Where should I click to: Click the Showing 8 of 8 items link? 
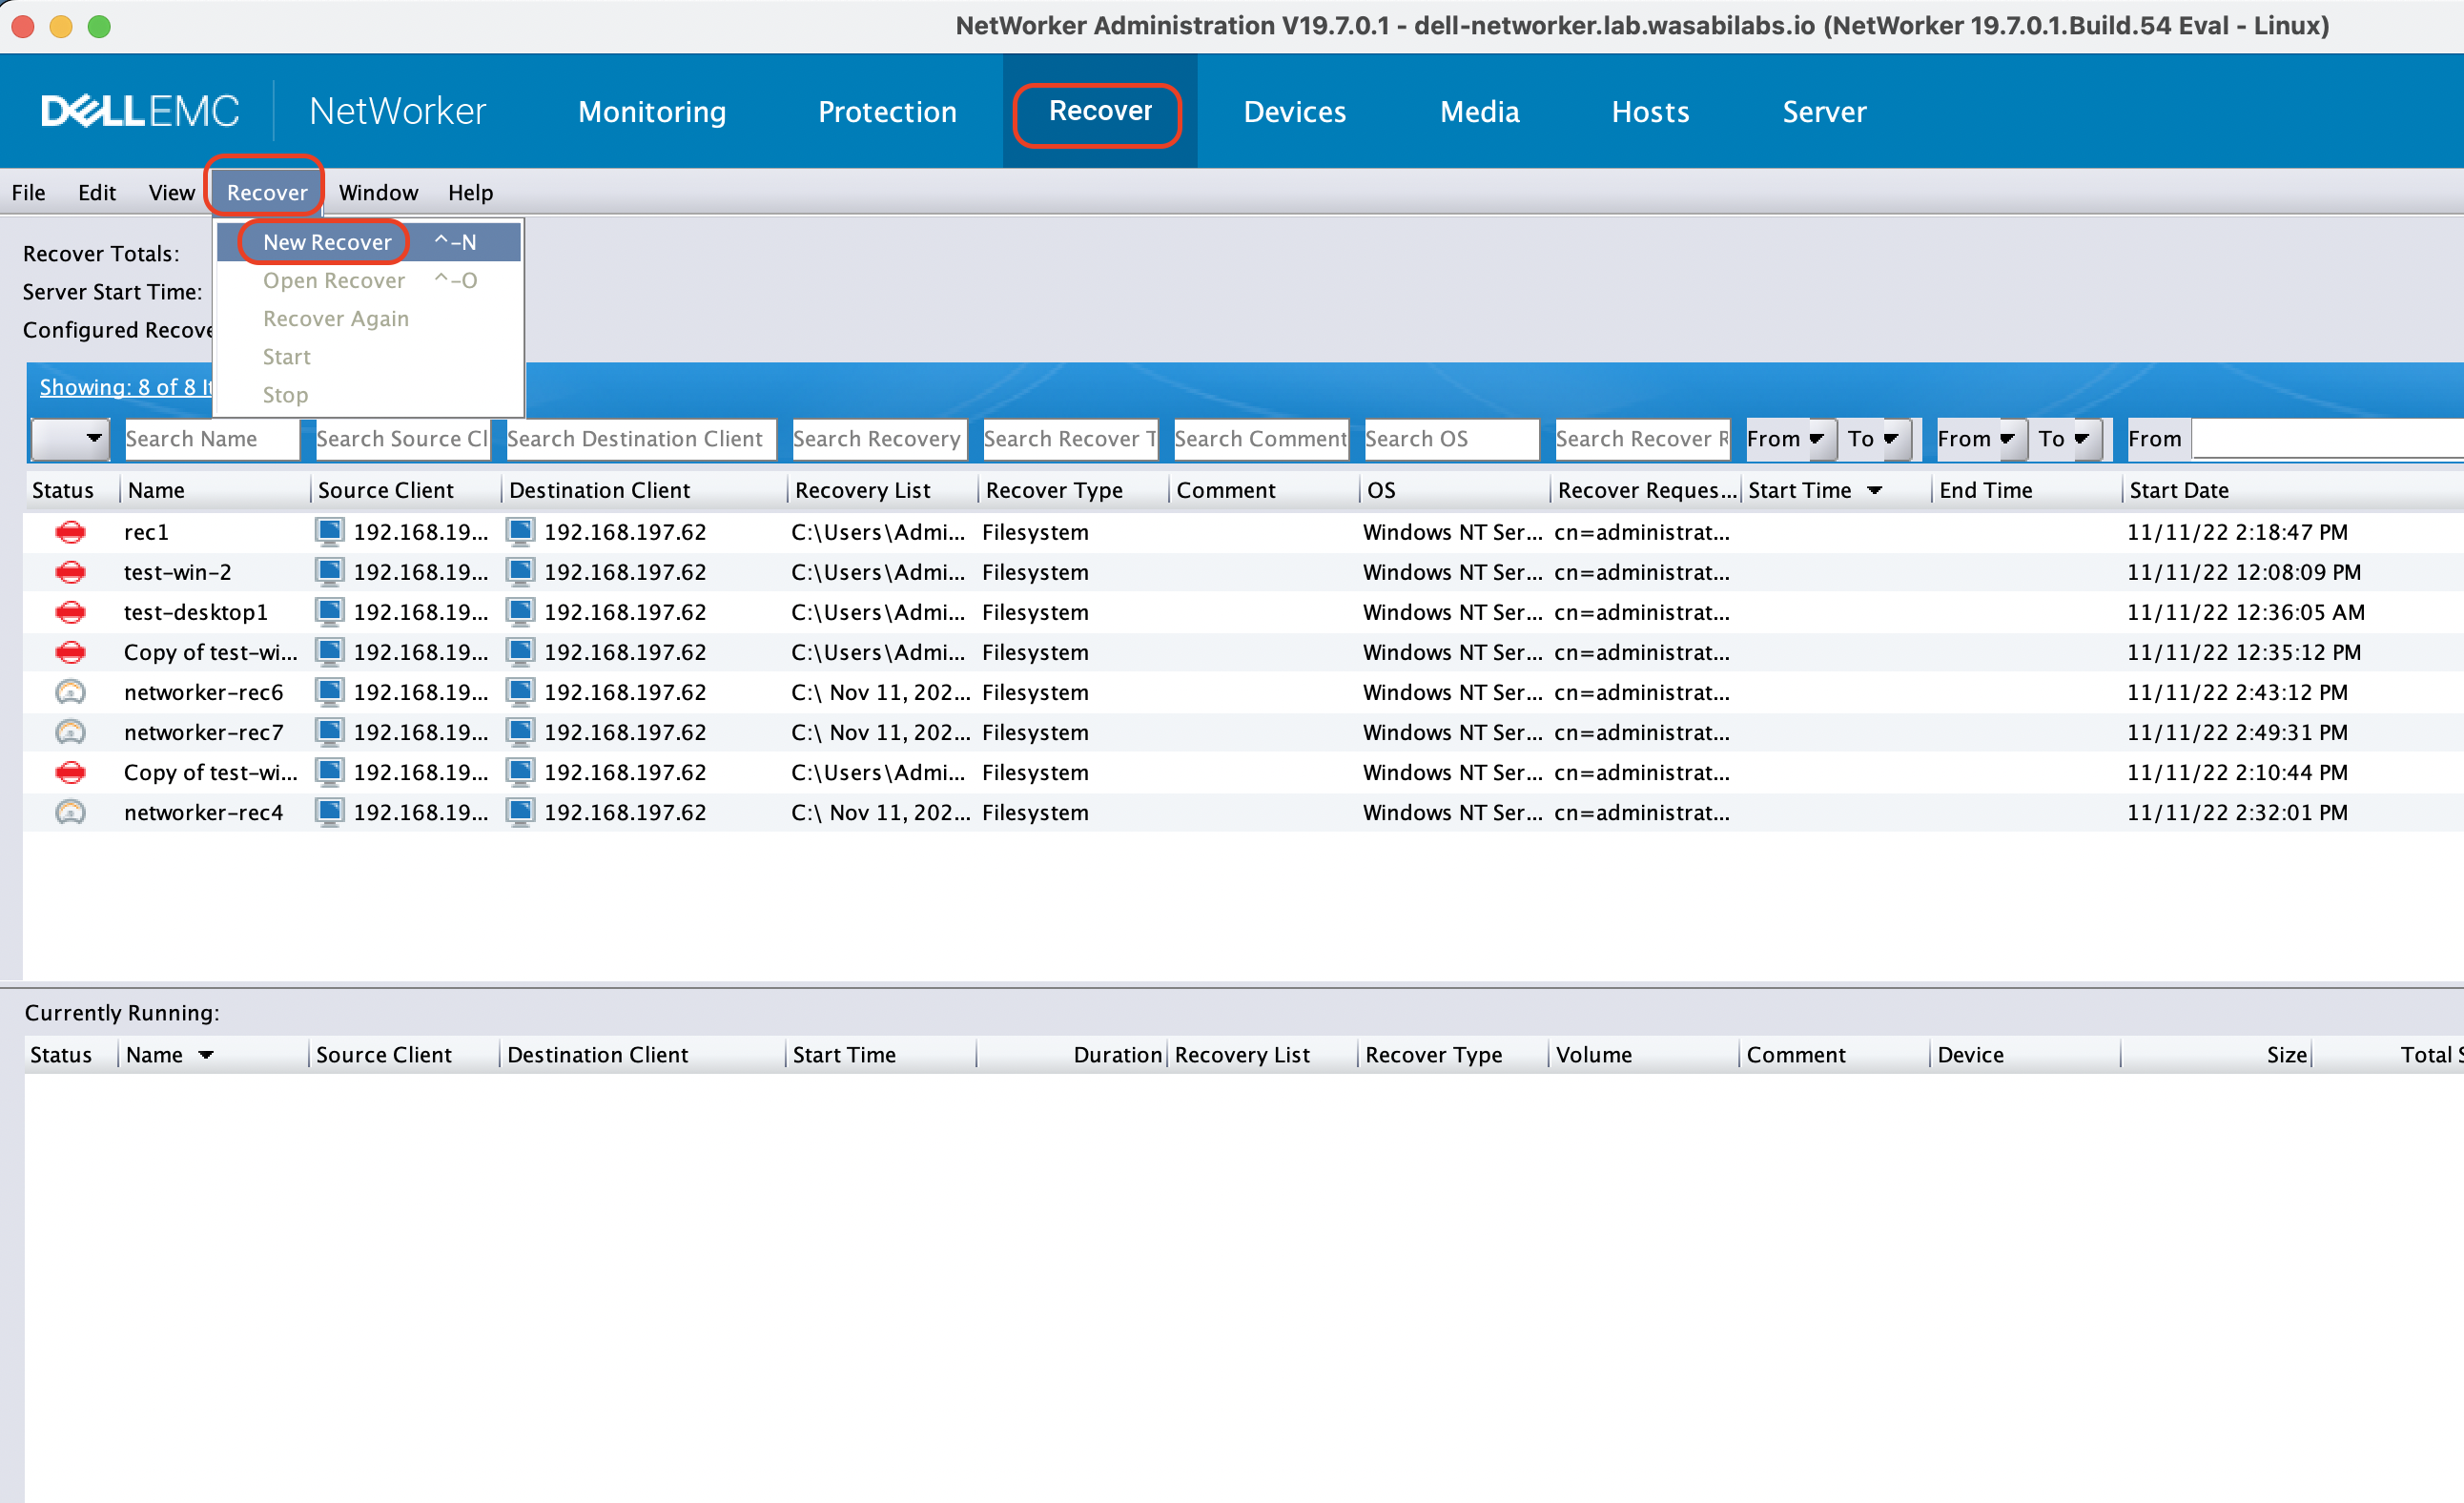126,387
